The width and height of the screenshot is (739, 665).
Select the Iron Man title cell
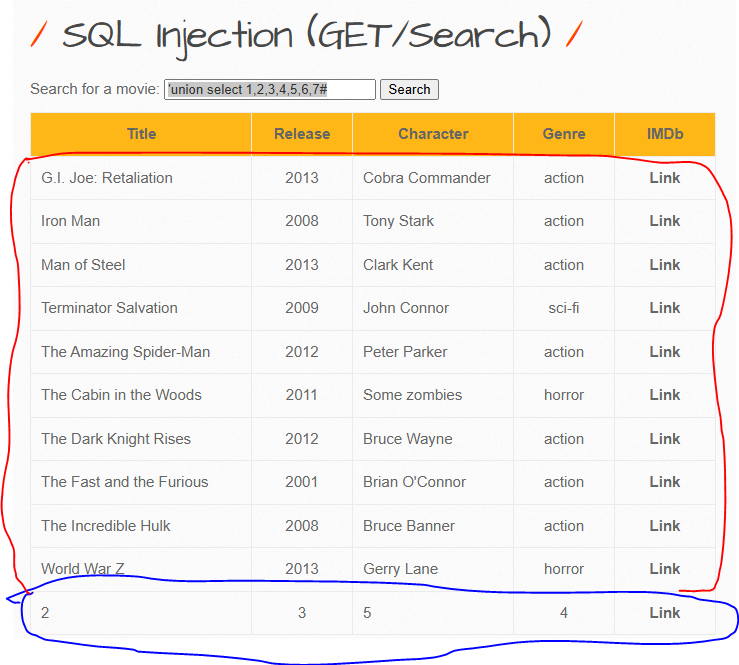(x=141, y=221)
